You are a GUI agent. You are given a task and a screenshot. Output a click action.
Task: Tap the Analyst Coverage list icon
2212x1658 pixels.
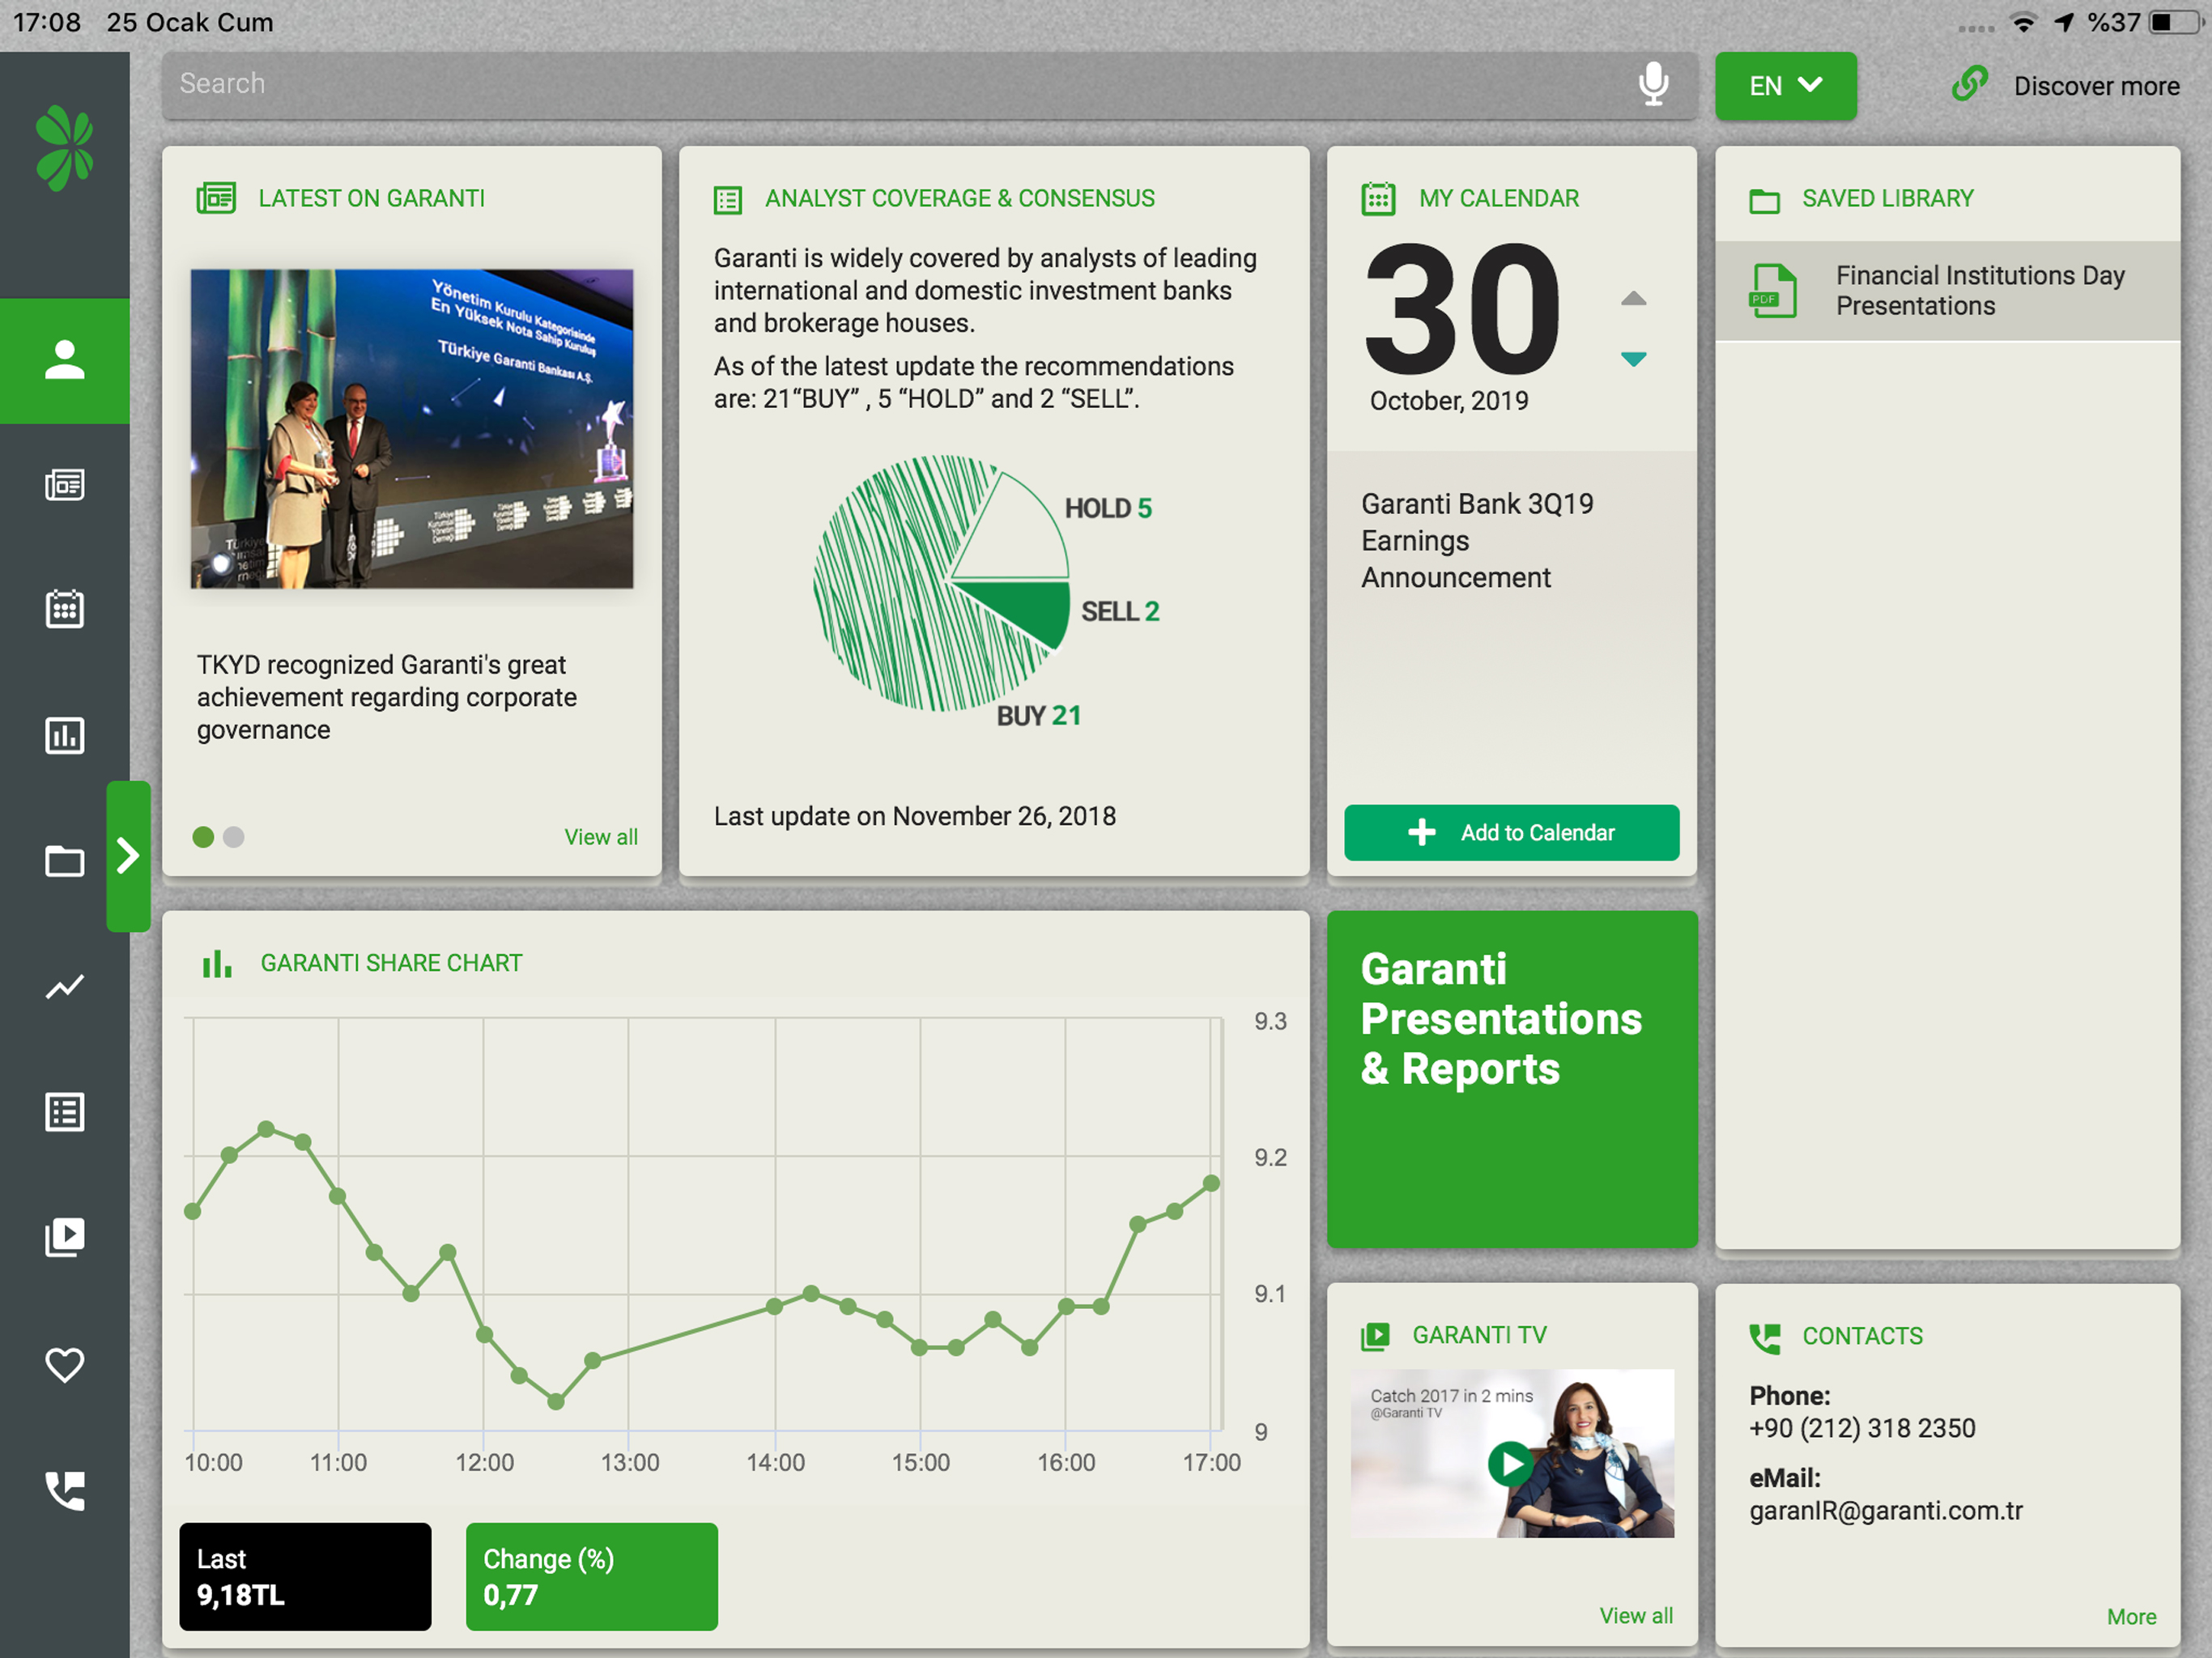[x=728, y=200]
